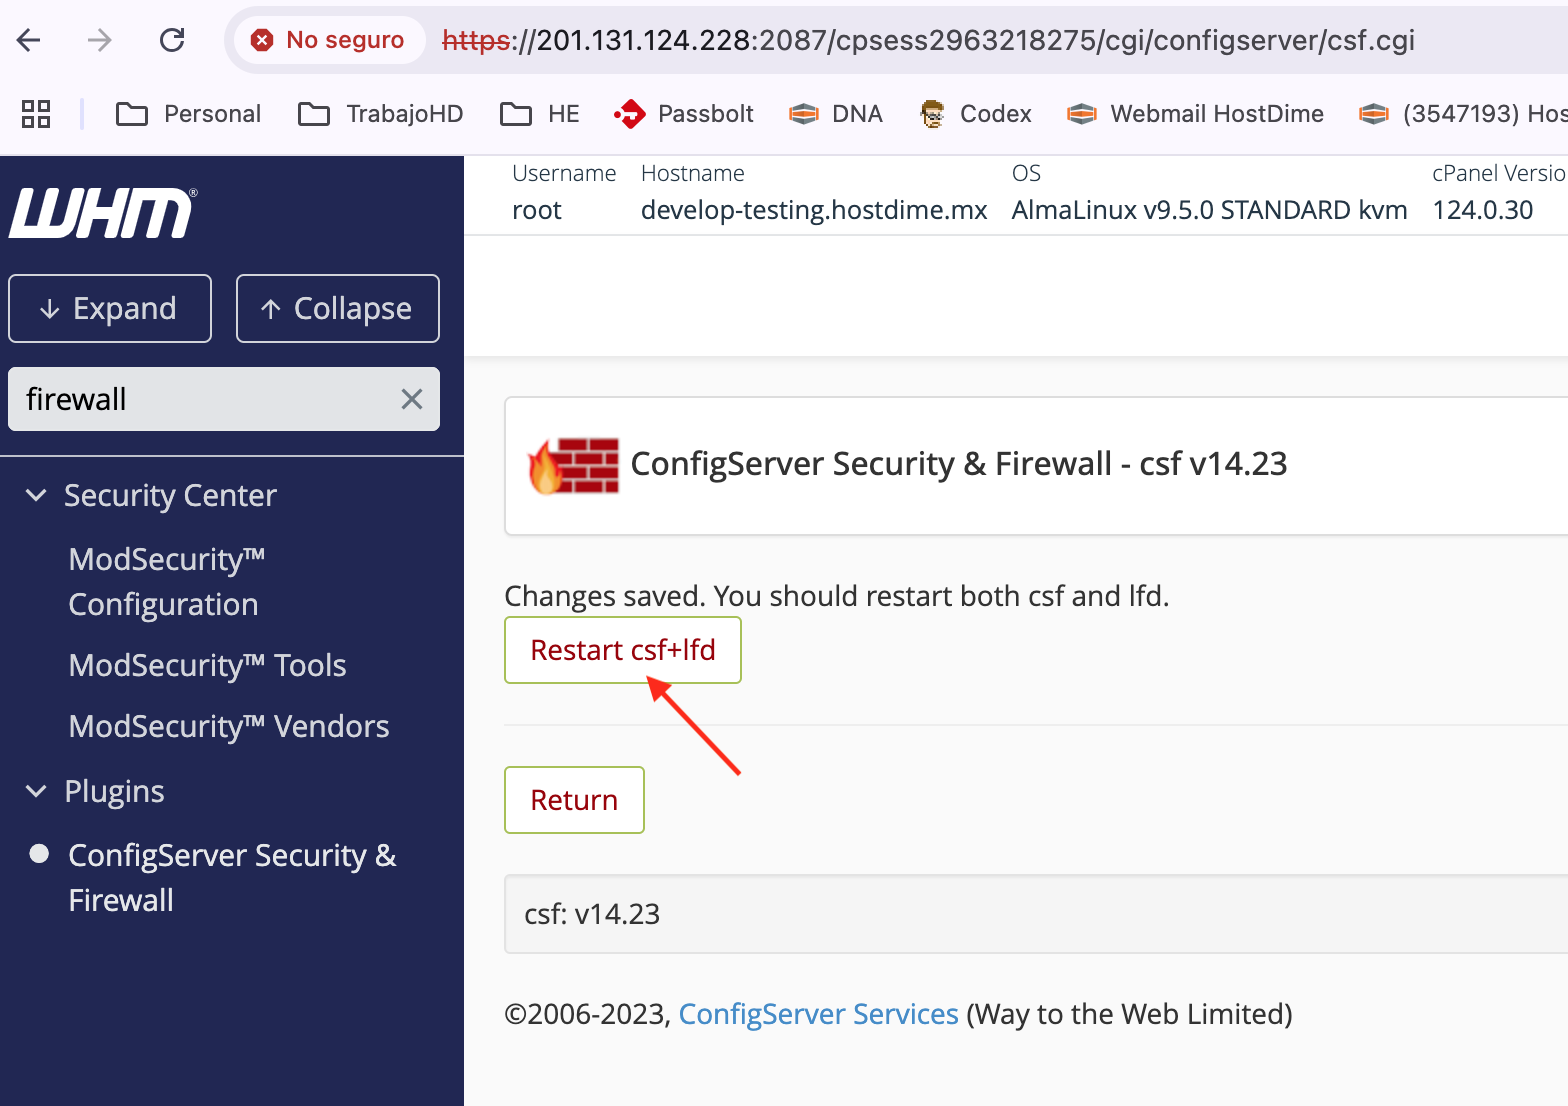This screenshot has height=1106, width=1568.
Task: Expand all sidebar menu sections
Action: click(110, 308)
